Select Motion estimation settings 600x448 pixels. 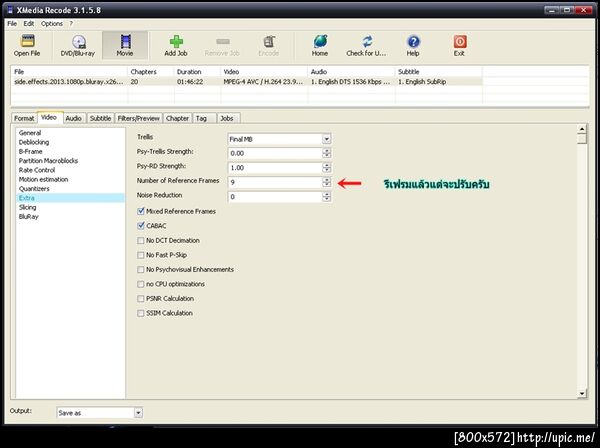click(44, 179)
